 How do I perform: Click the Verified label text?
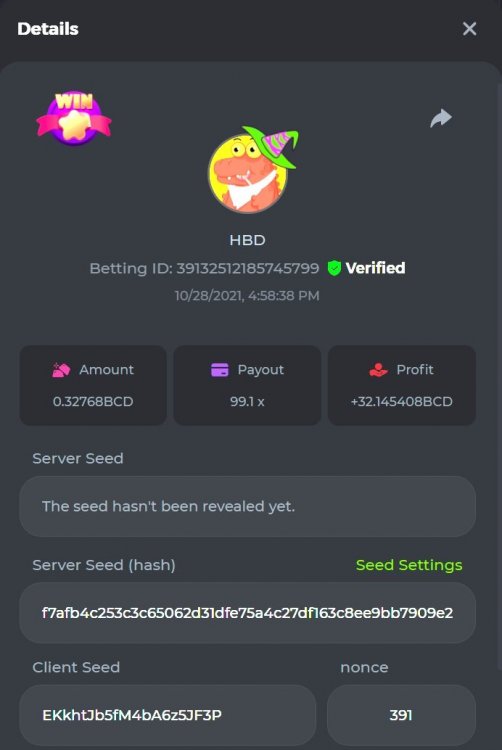pos(375,268)
